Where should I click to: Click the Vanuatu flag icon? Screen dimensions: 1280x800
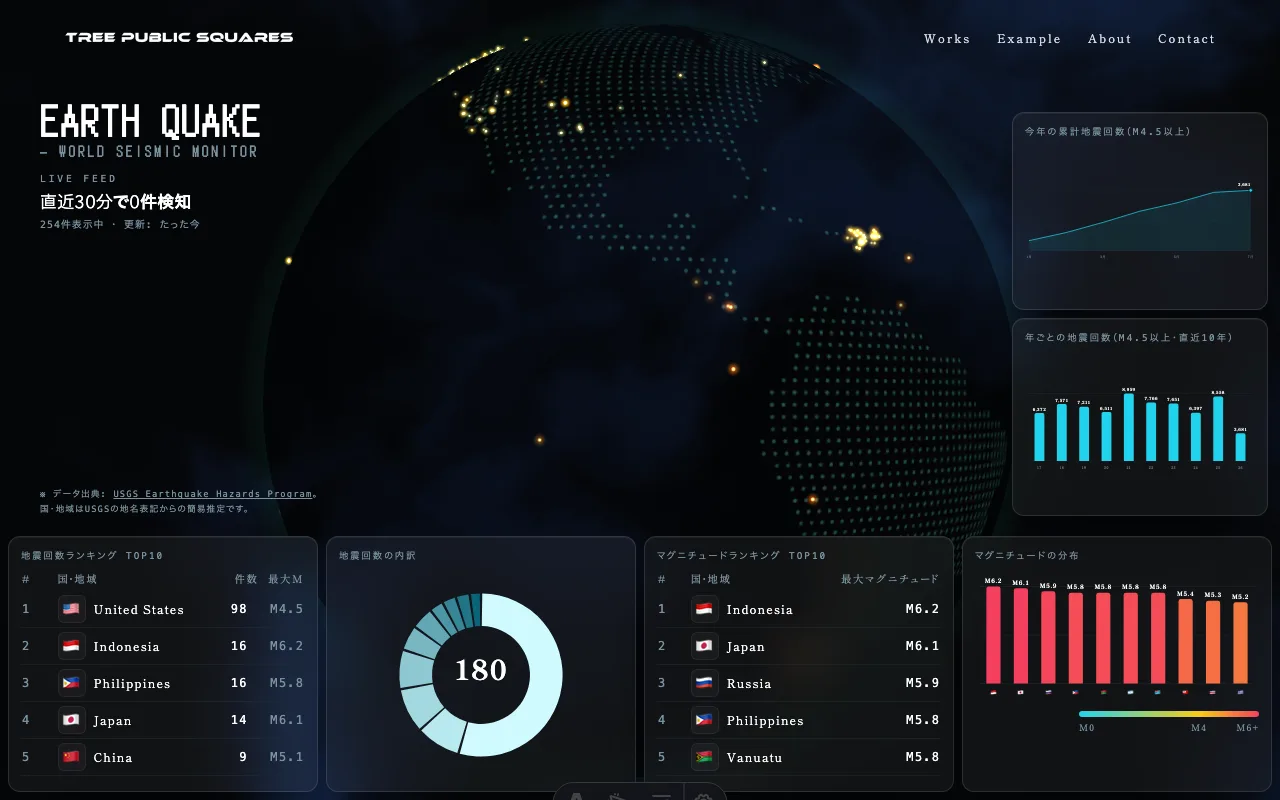click(705, 757)
